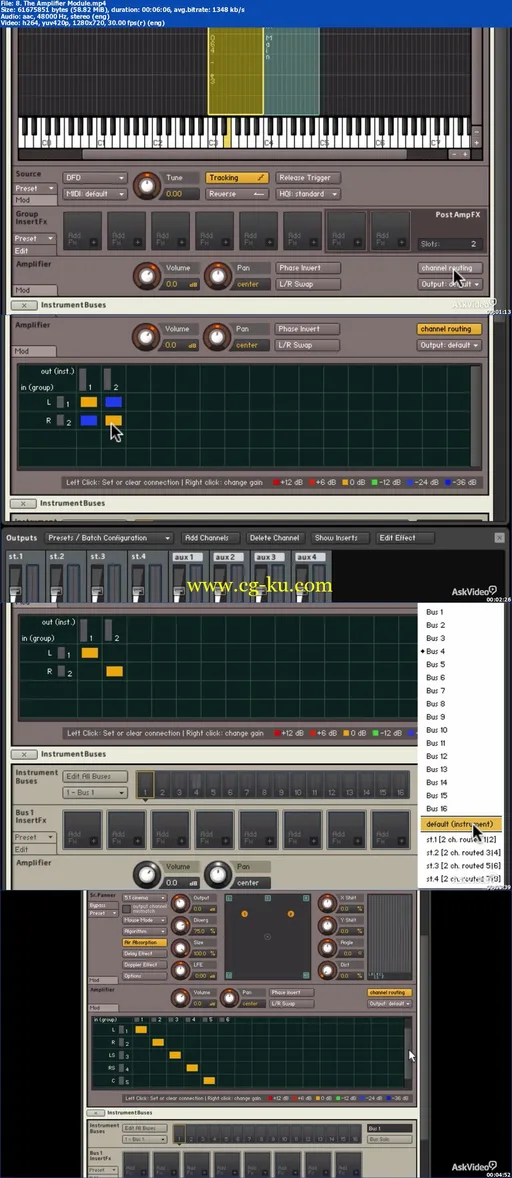The image size is (512, 1178).
Task: Open the Source Preset dropdown
Action: tap(36, 189)
